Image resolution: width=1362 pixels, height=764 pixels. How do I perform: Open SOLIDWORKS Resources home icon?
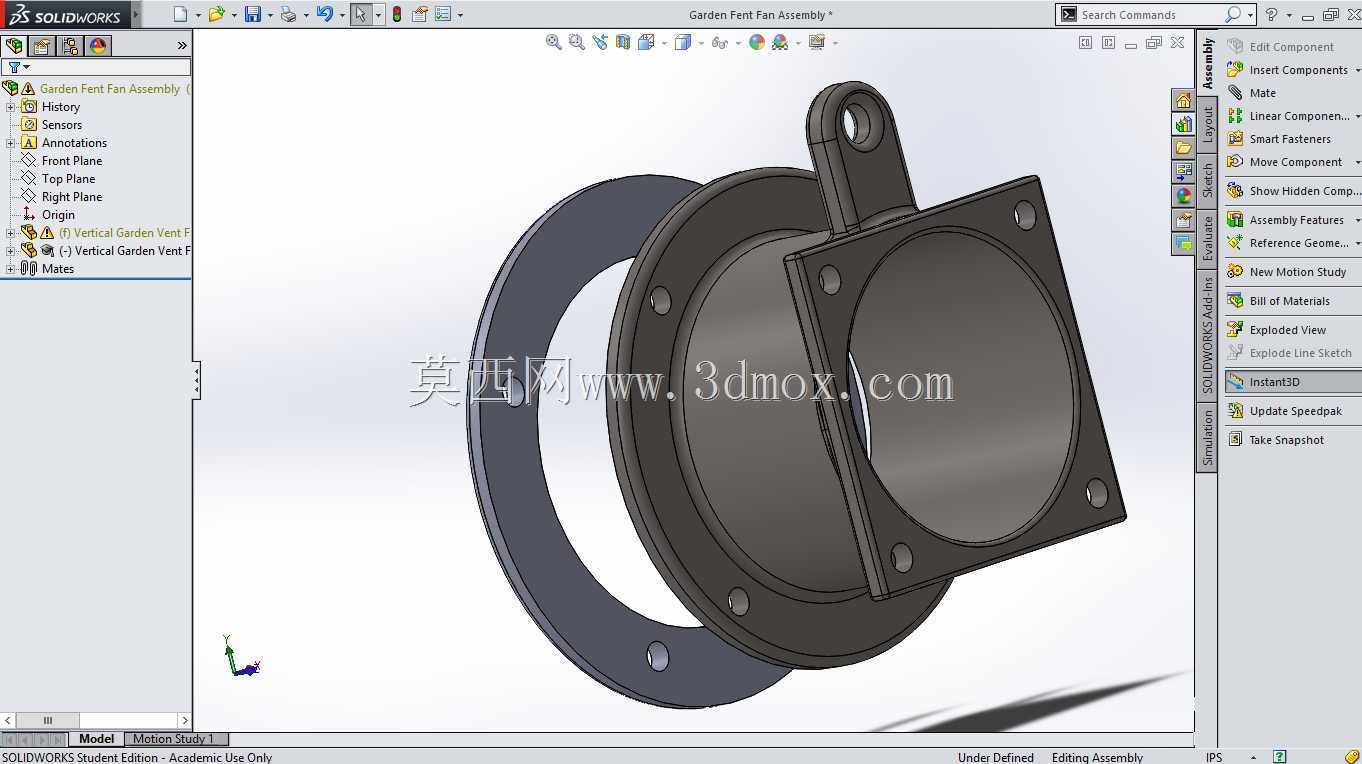tap(1184, 101)
